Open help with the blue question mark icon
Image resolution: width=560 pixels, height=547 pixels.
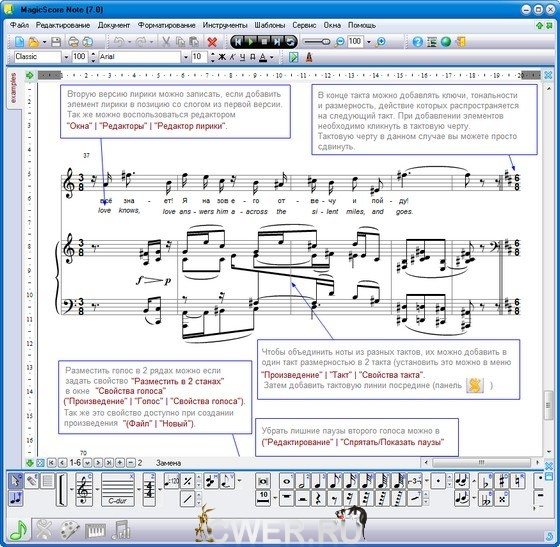[417, 42]
